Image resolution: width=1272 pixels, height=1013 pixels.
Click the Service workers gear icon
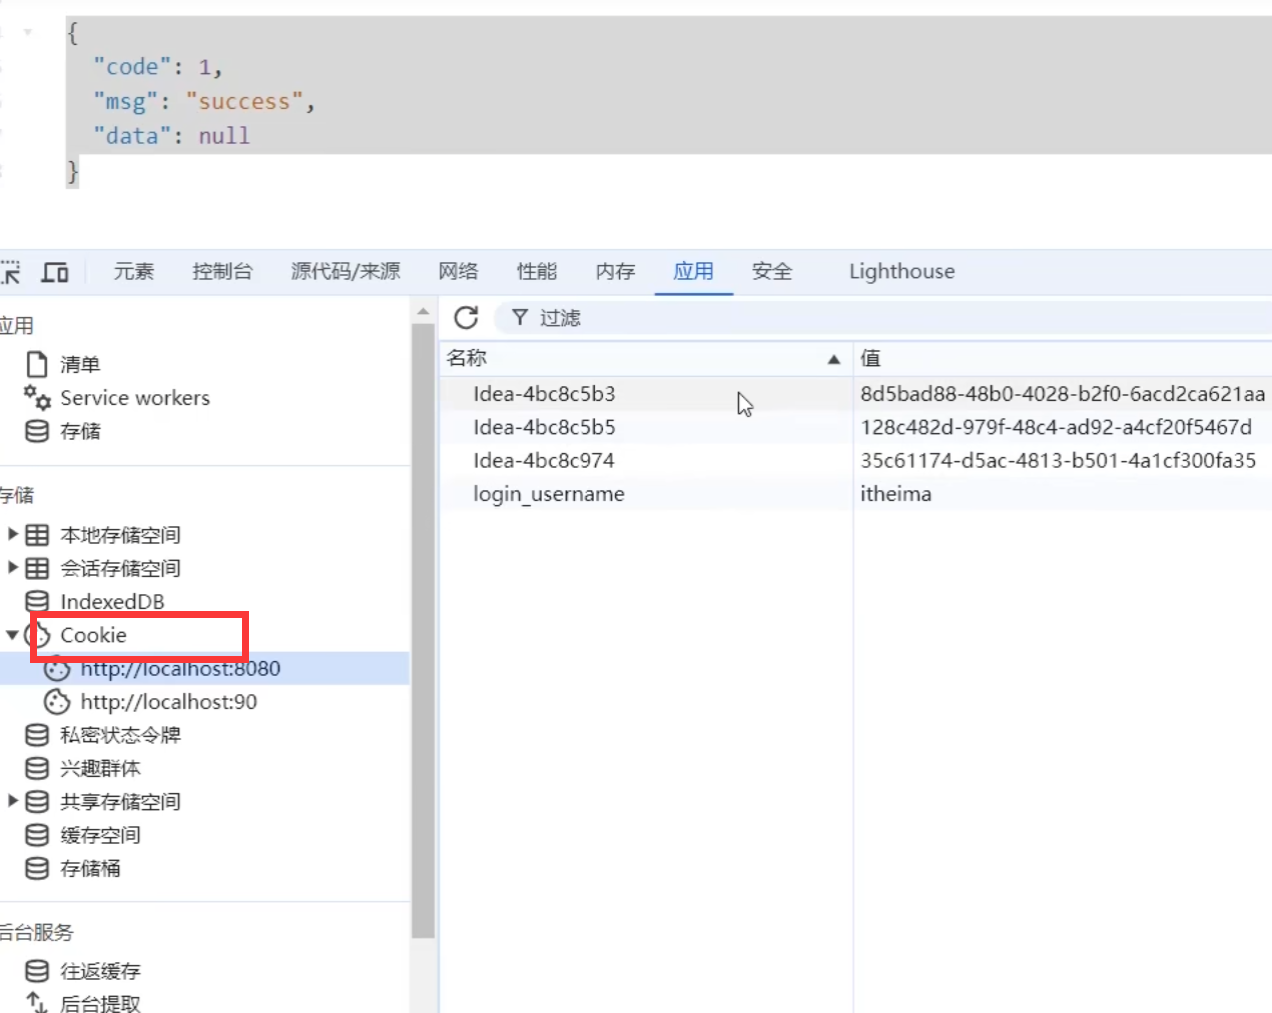pyautogui.click(x=37, y=398)
